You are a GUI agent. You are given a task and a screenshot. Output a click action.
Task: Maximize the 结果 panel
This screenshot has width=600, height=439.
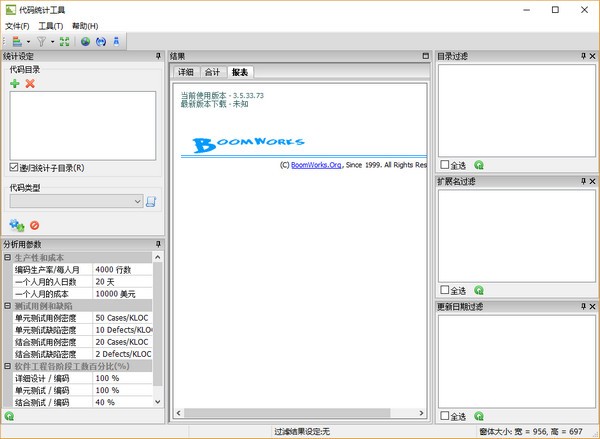(x=426, y=56)
